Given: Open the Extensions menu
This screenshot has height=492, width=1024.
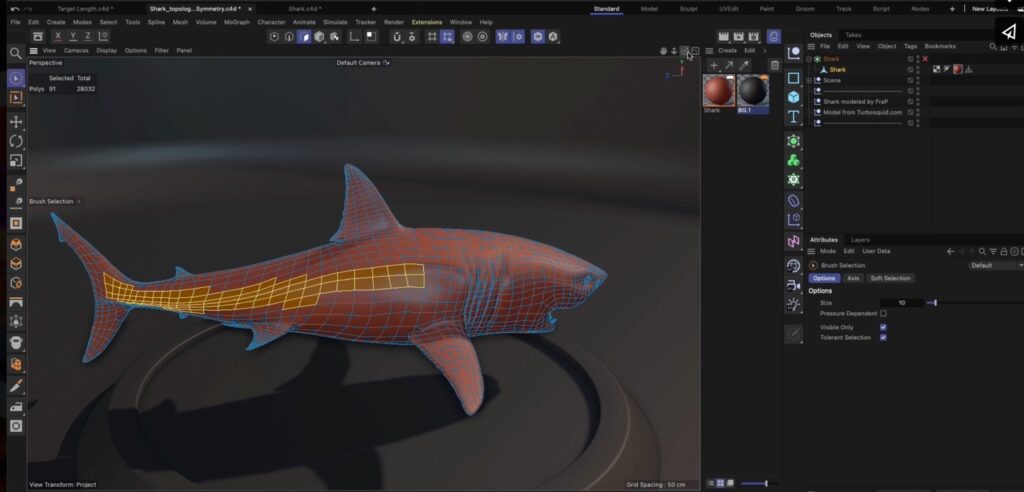Looking at the screenshot, I should tap(426, 22).
